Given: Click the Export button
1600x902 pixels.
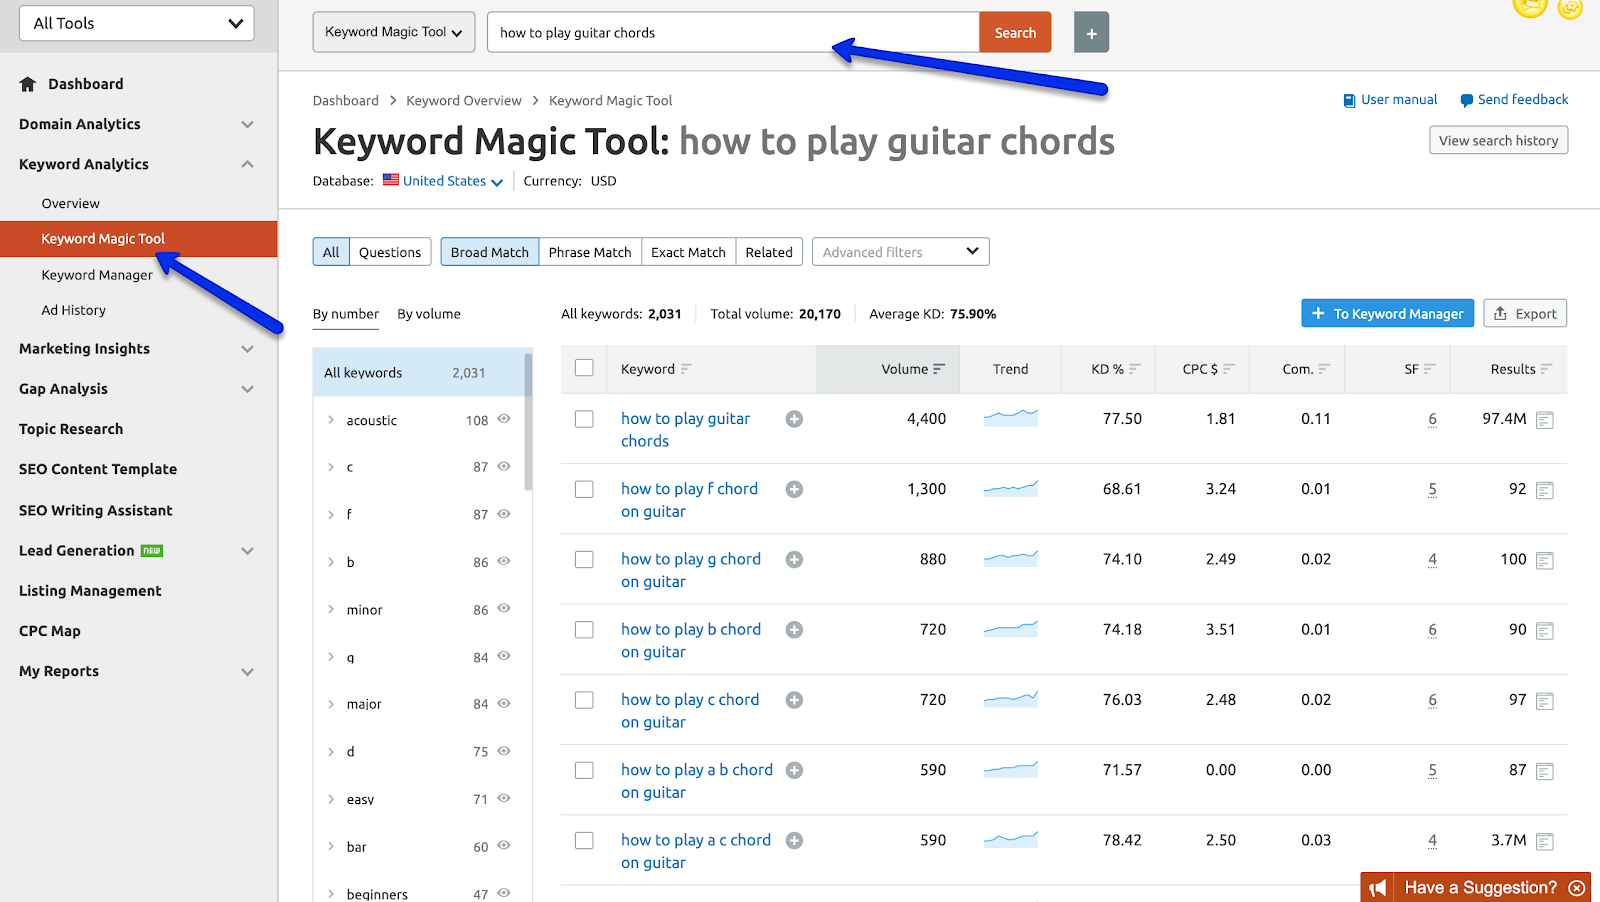Looking at the screenshot, I should click(x=1525, y=313).
